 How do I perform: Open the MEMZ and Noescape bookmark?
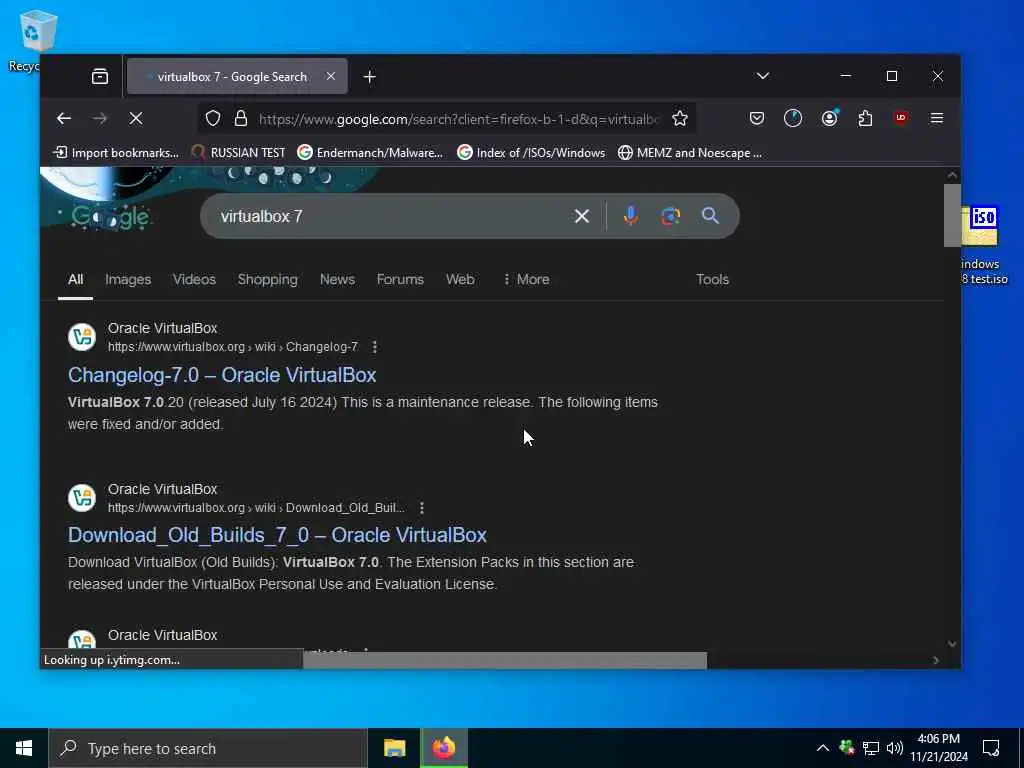click(x=690, y=153)
